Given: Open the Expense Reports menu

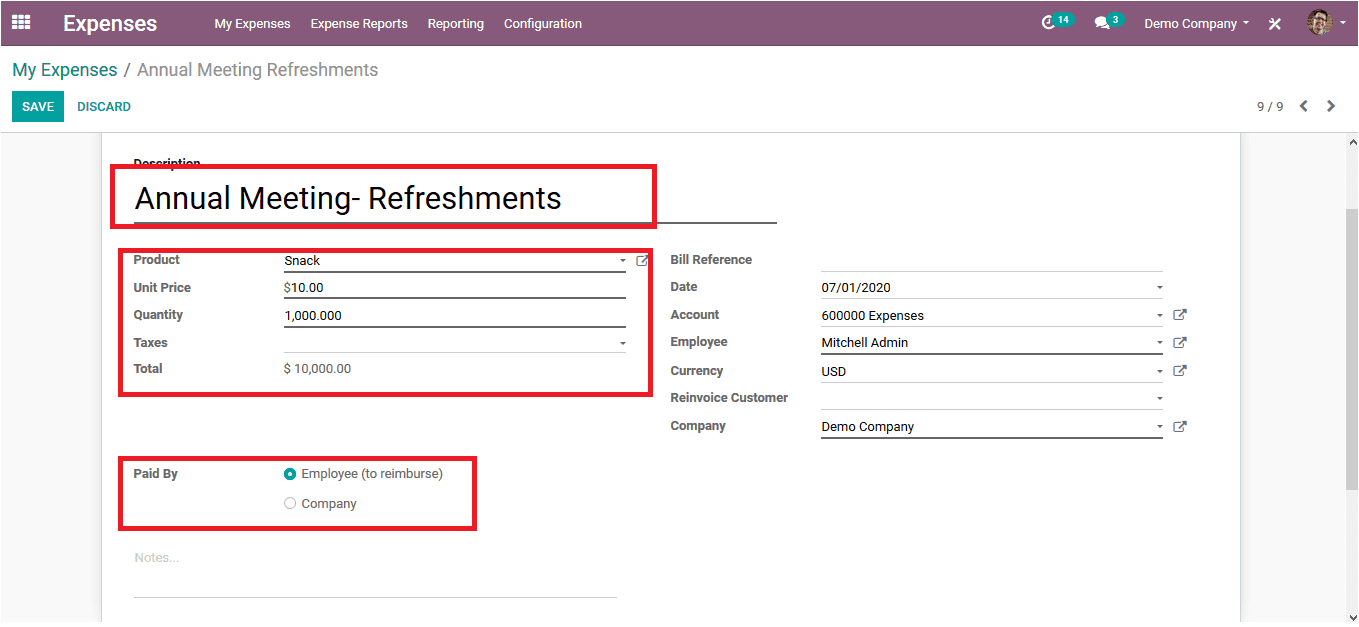Looking at the screenshot, I should pos(359,23).
